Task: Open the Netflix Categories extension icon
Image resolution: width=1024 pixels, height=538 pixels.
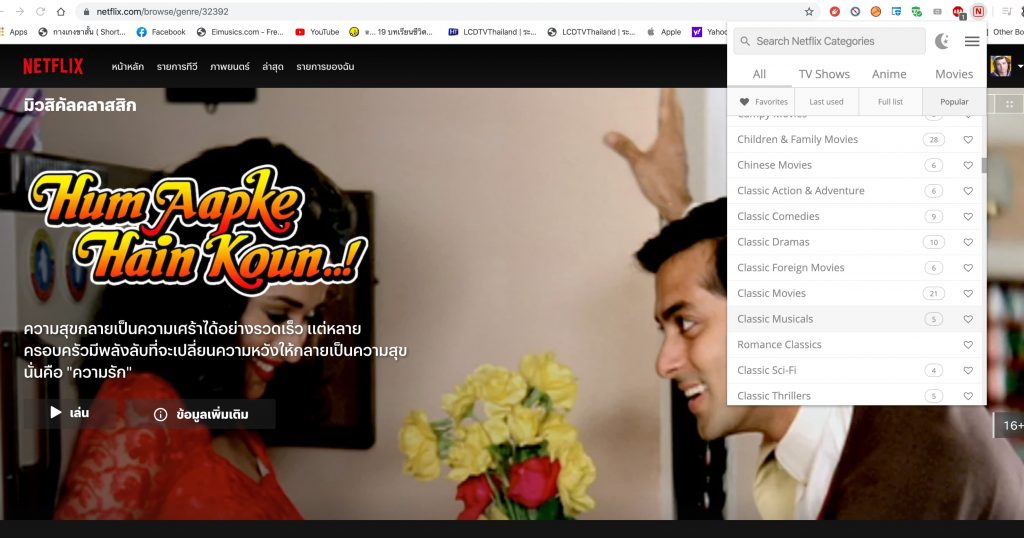Action: pyautogui.click(x=978, y=12)
